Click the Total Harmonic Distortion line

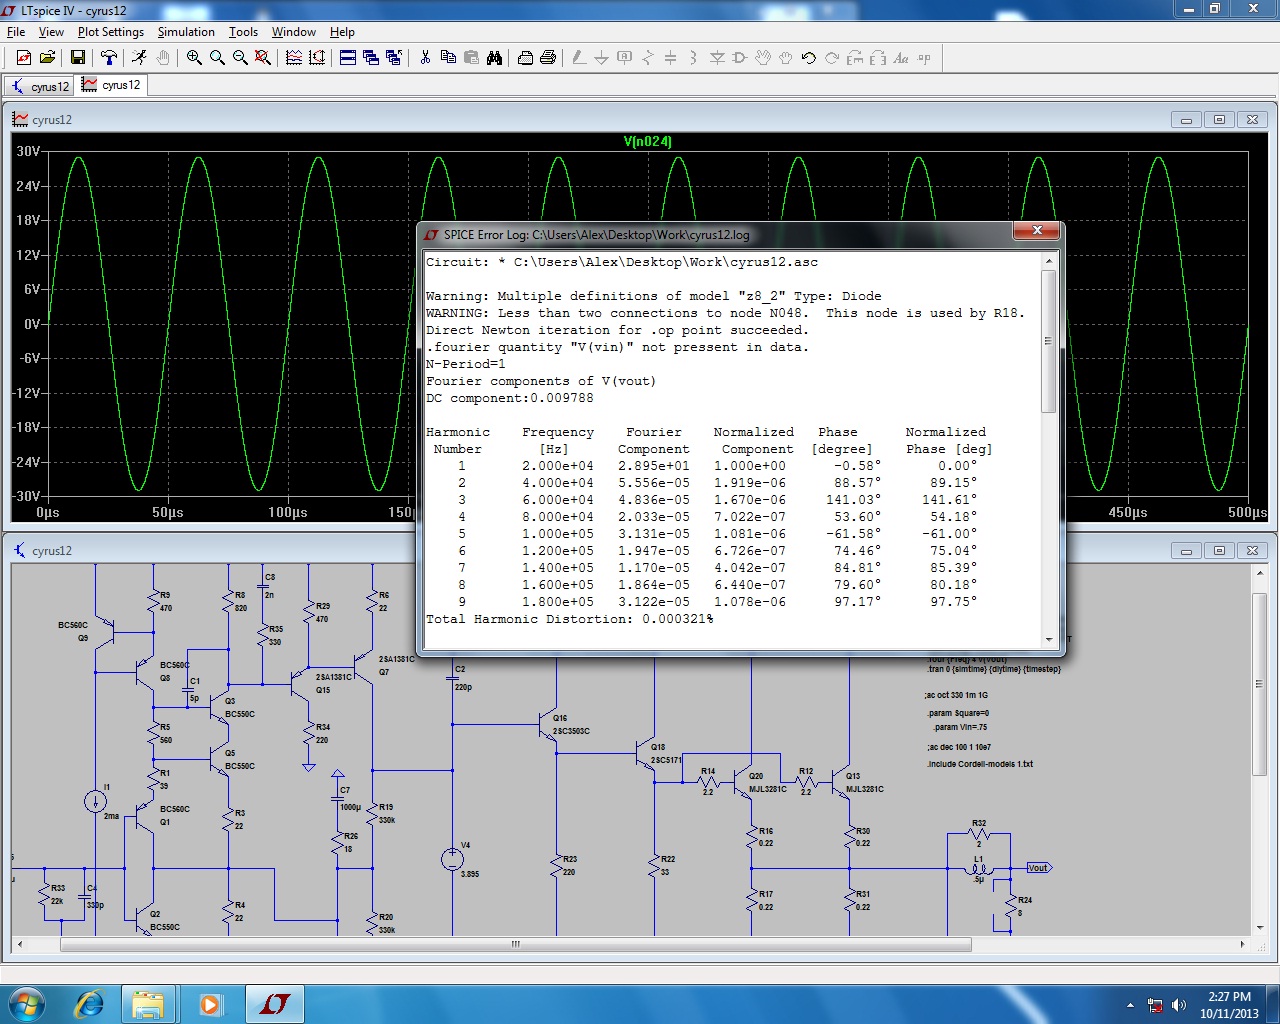570,619
